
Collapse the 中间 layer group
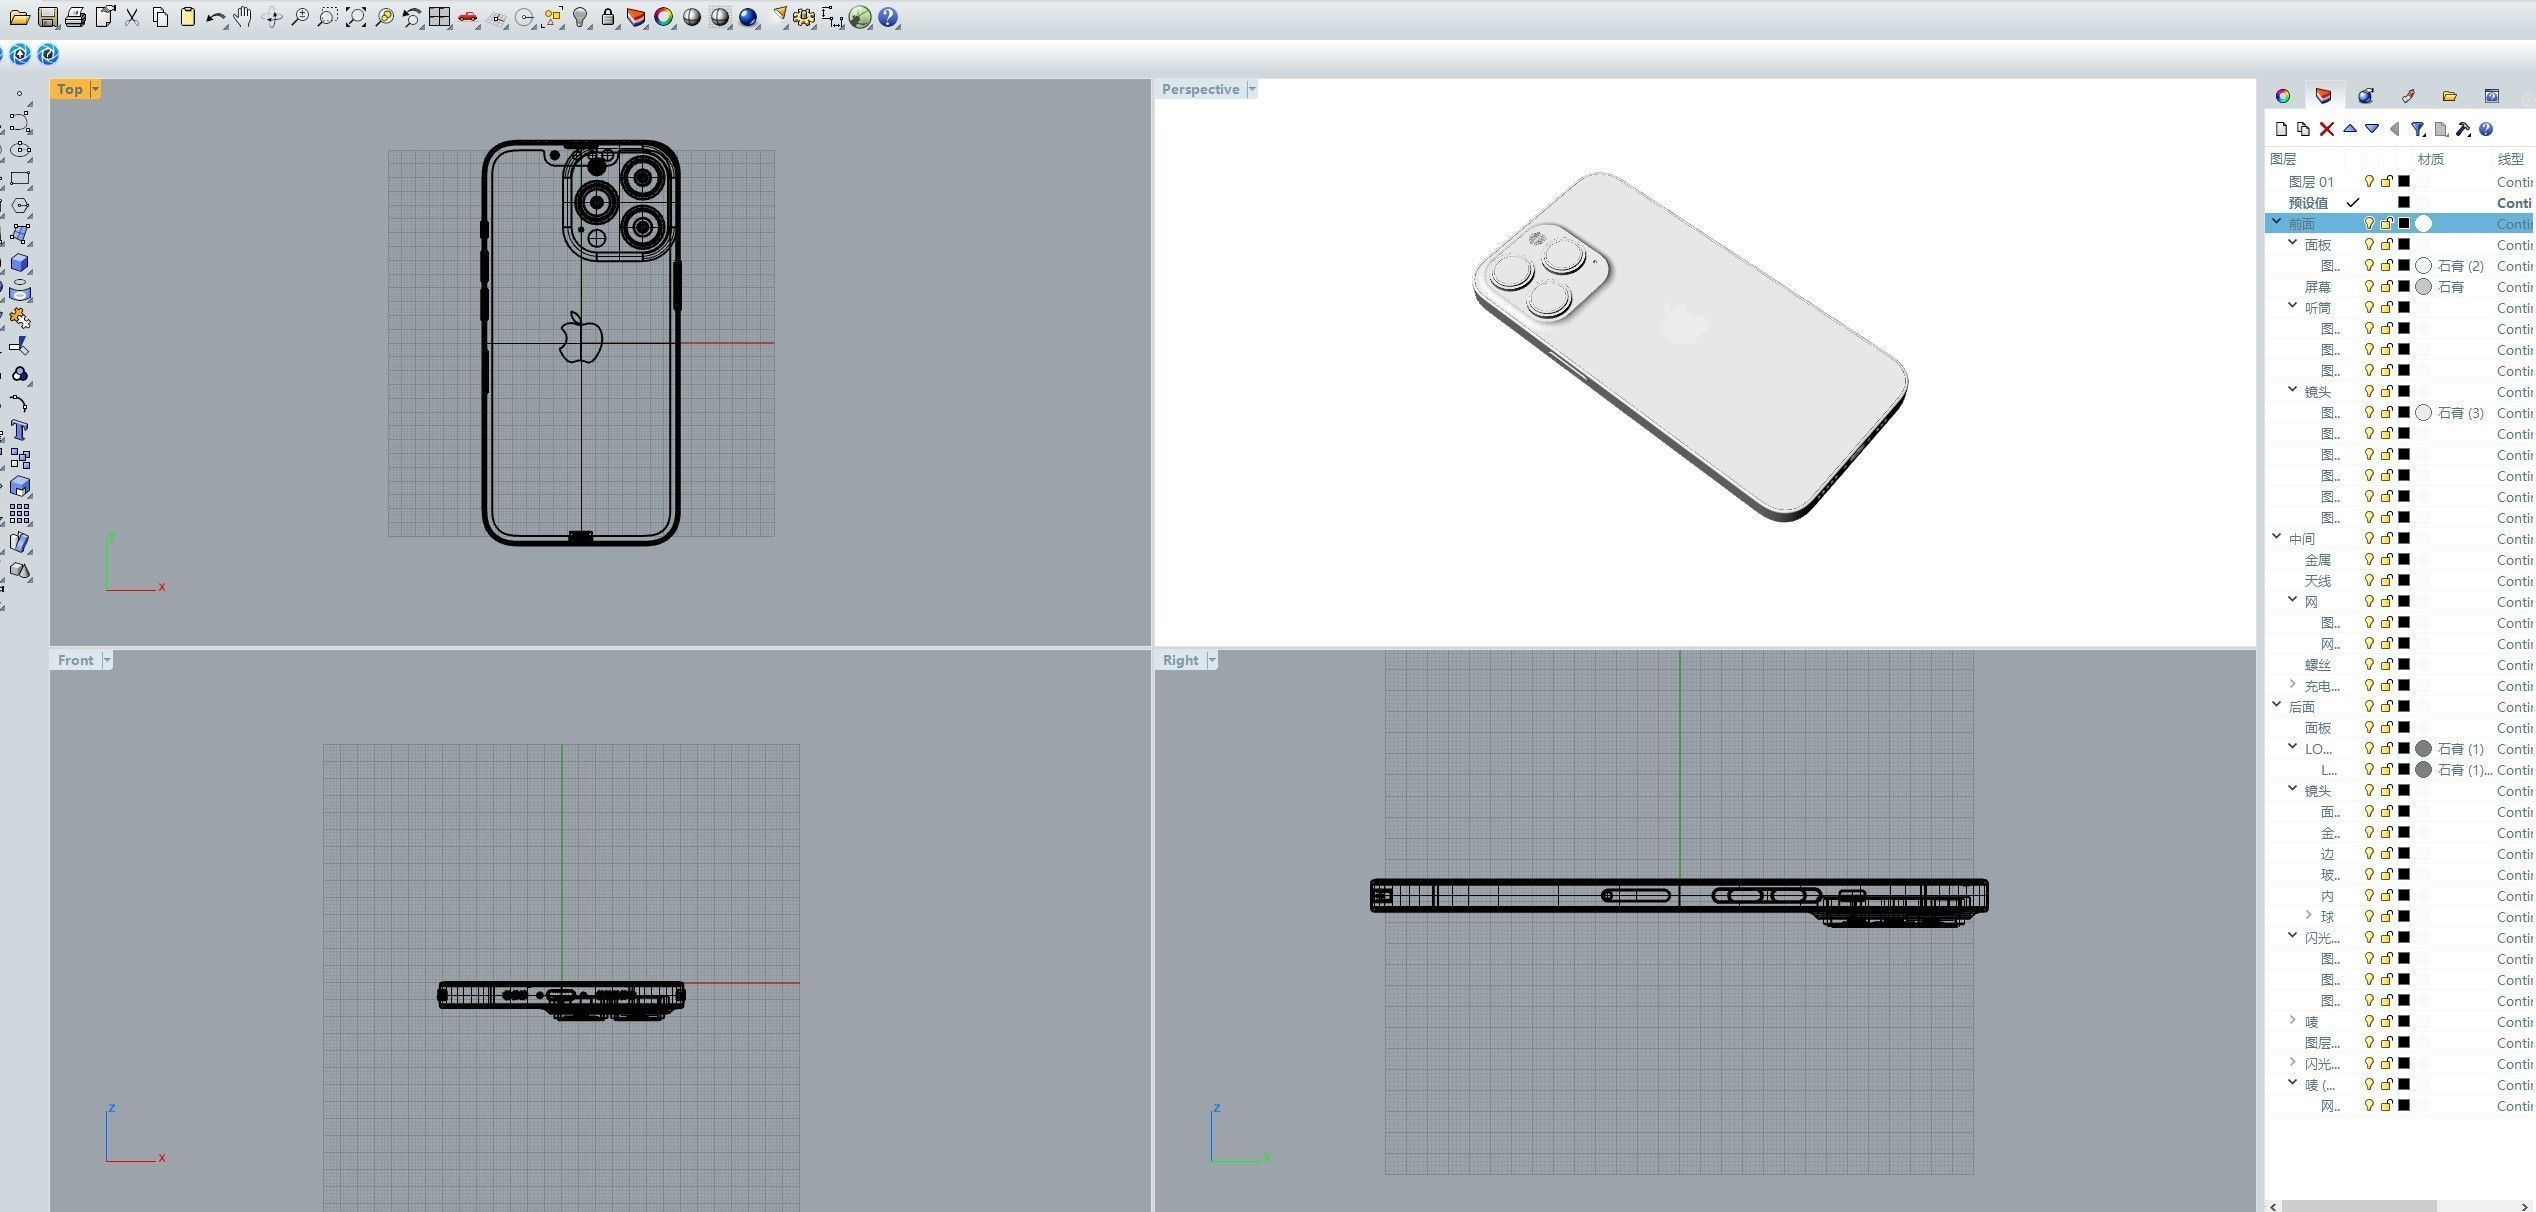click(x=2277, y=537)
